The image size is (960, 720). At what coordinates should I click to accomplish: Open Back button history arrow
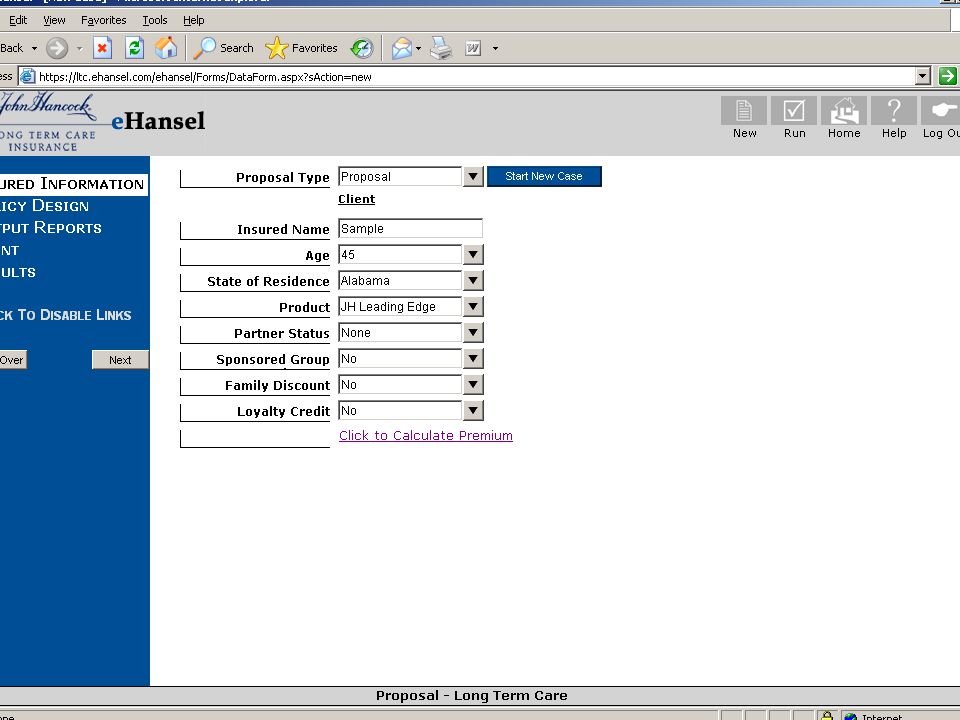click(x=34, y=48)
